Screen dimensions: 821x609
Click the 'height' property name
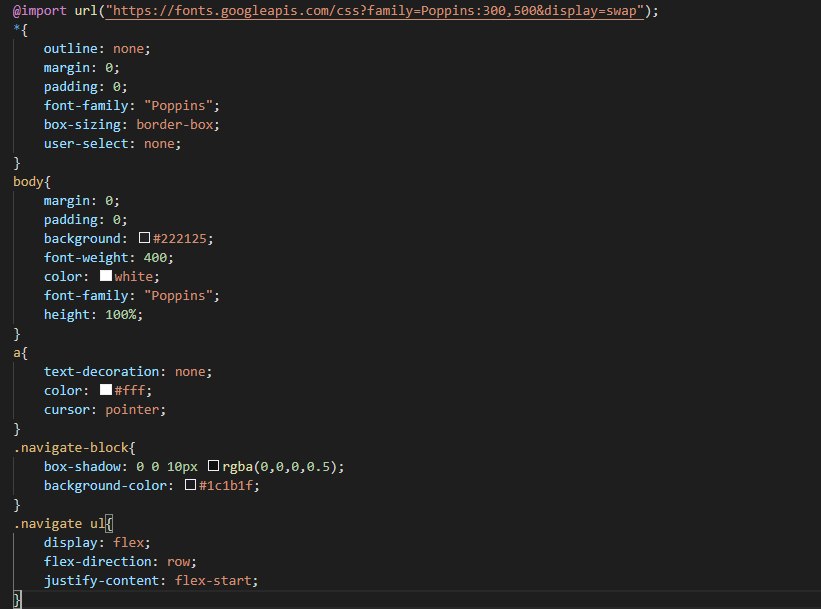(x=66, y=314)
